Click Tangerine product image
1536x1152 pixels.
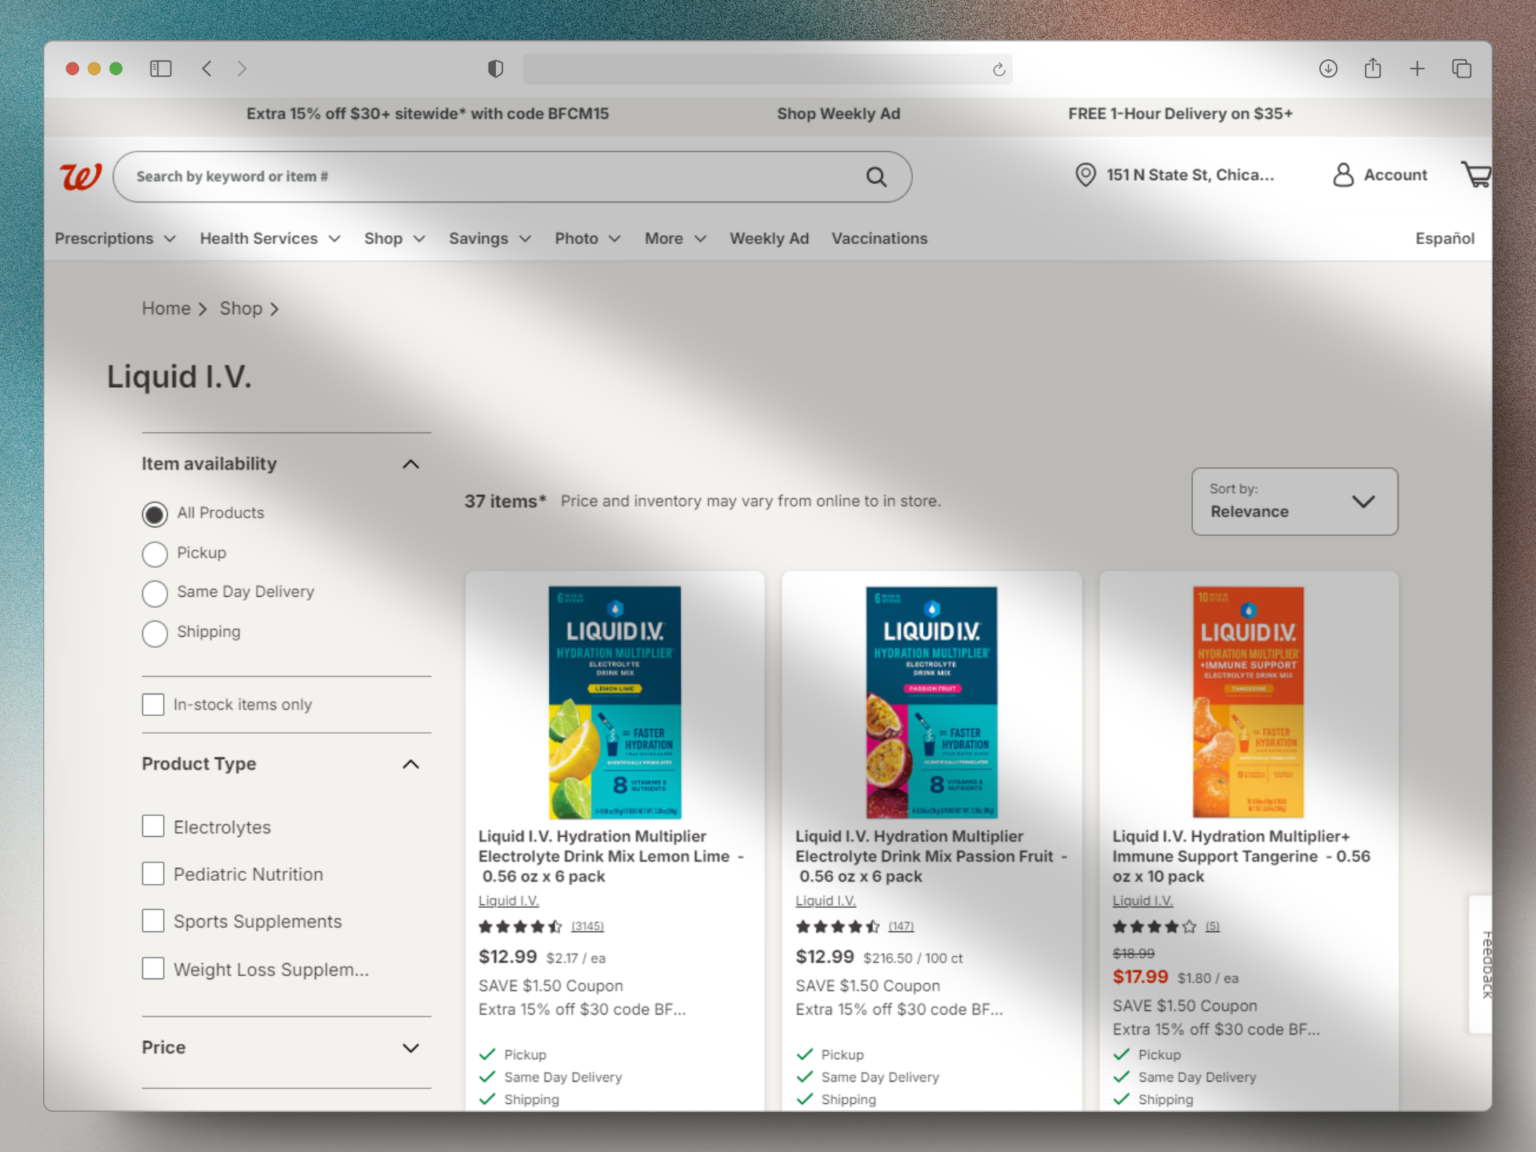tap(1248, 702)
